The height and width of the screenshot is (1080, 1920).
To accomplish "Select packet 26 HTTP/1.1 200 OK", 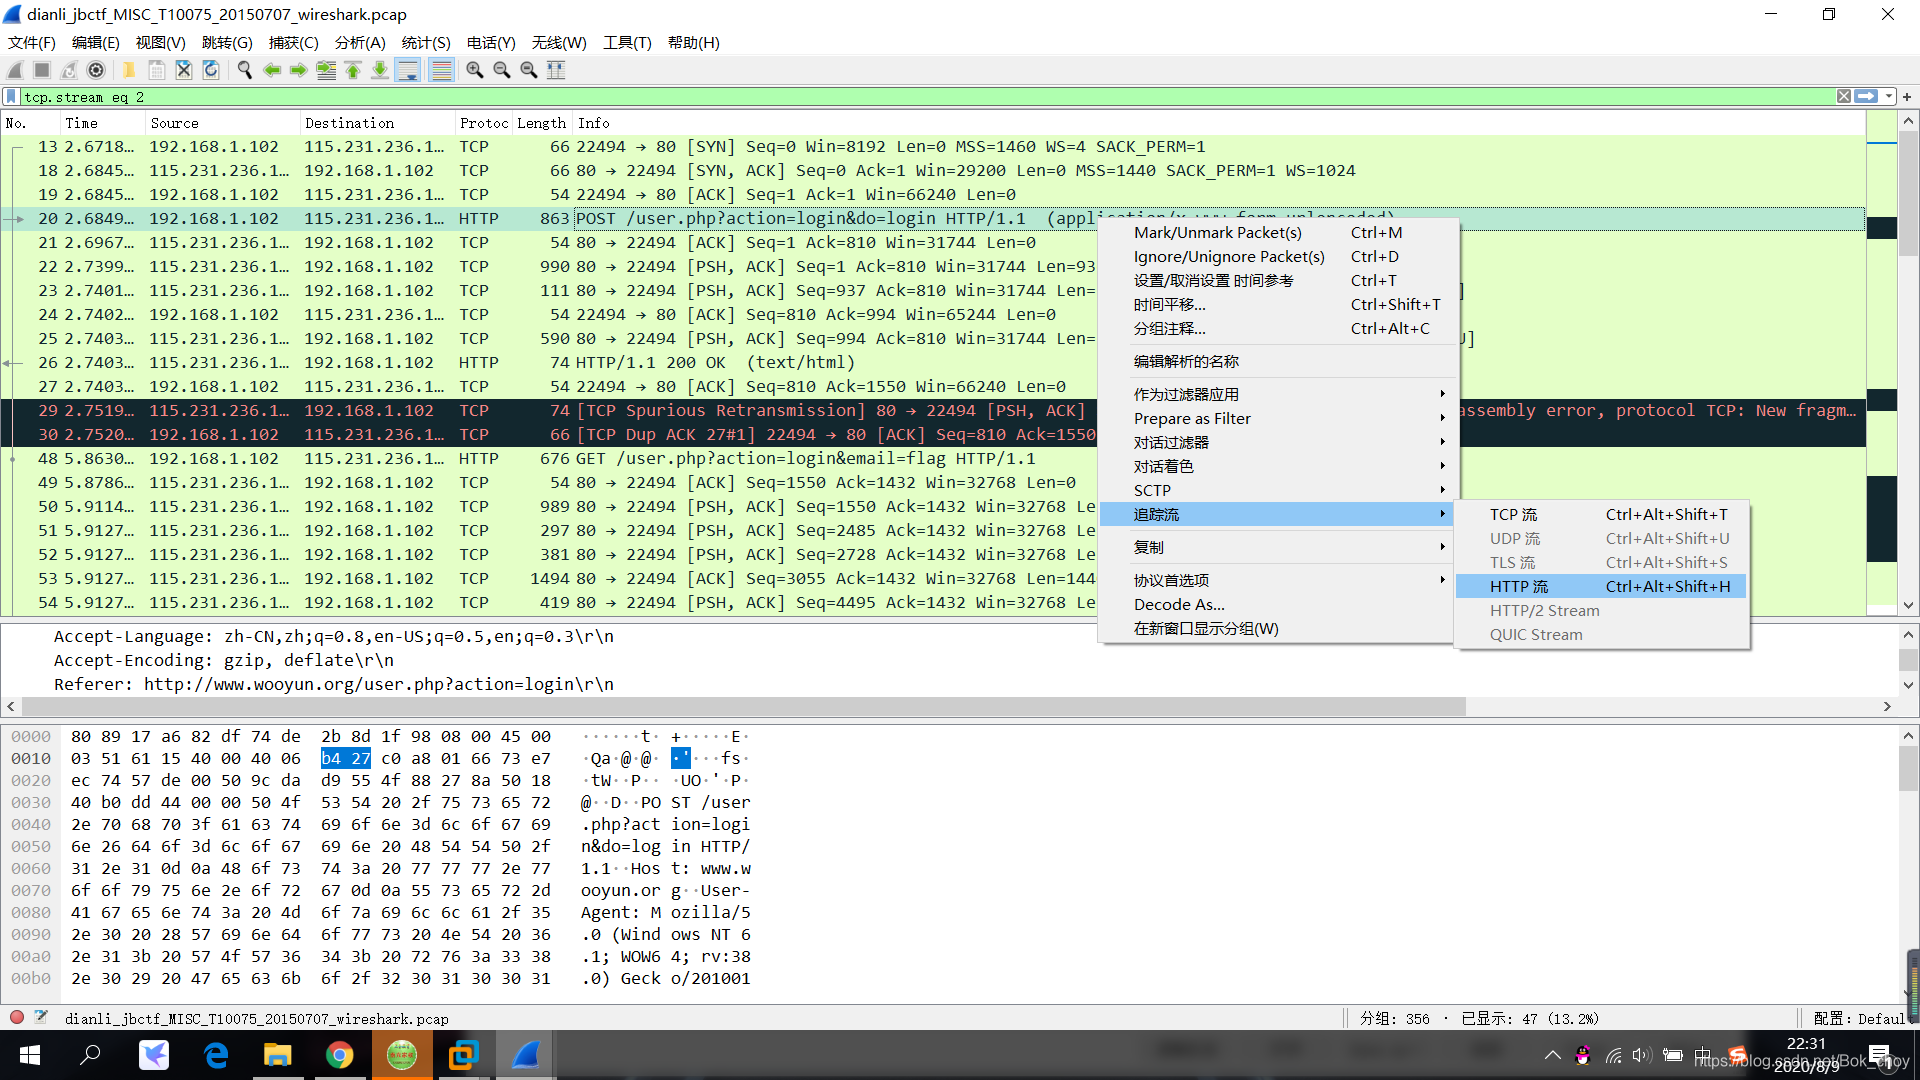I will [x=550, y=363].
